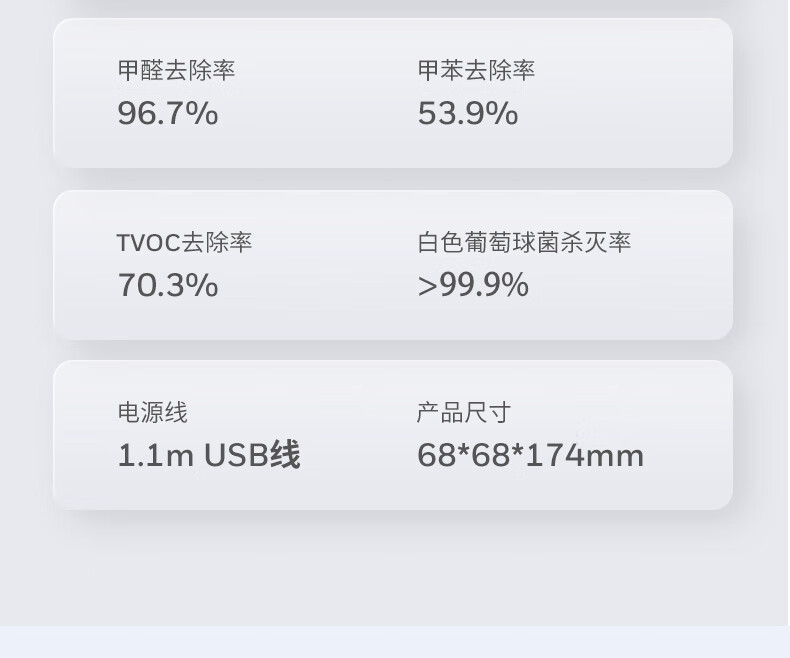Click the gray background below the spec cards
The width and height of the screenshot is (790, 658).
point(394,565)
